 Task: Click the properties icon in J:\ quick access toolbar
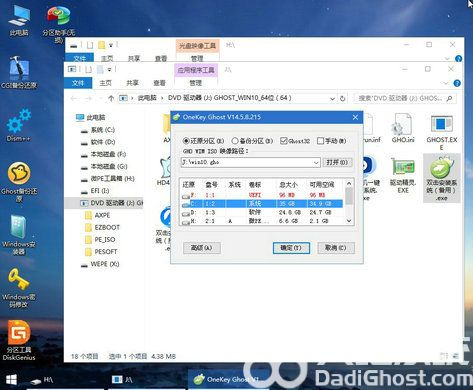pyautogui.click(x=88, y=69)
